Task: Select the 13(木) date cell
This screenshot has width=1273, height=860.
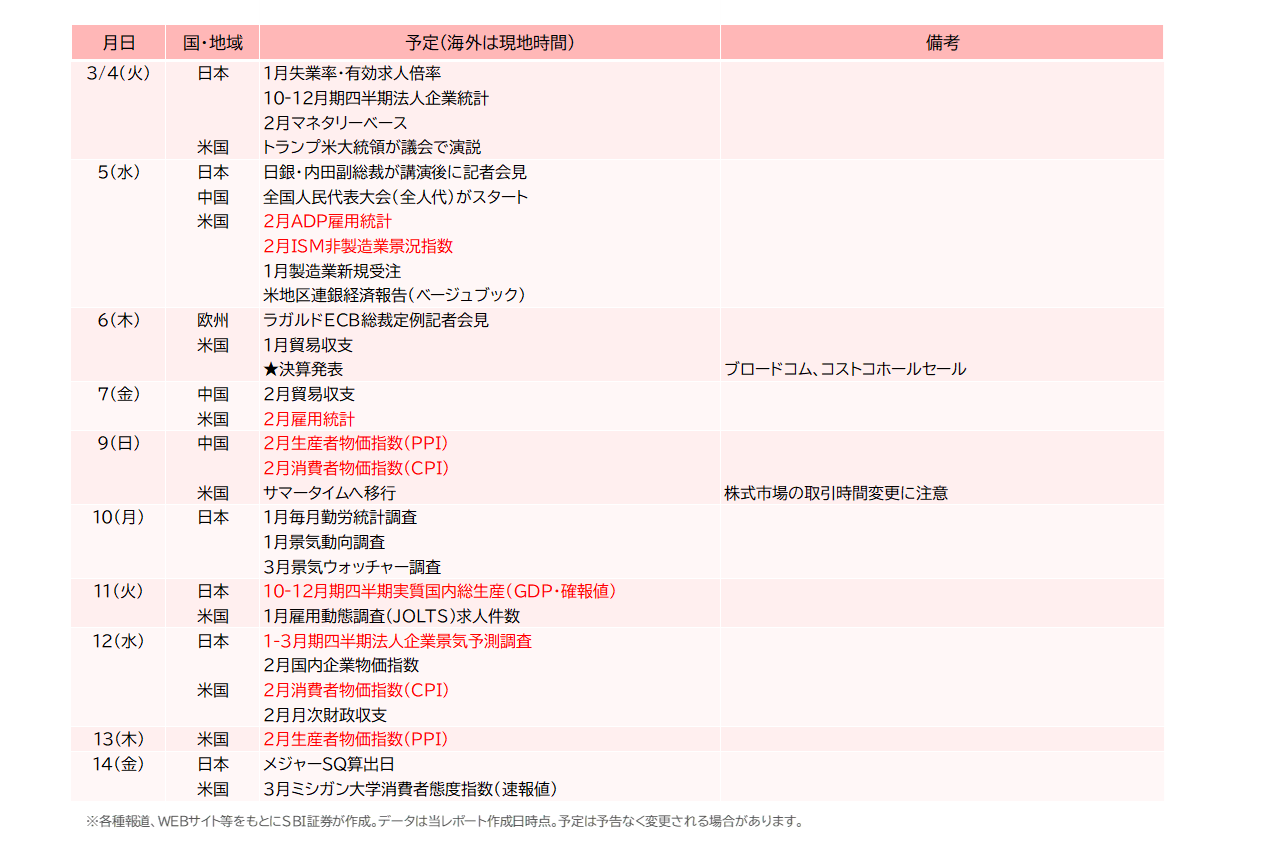Action: coord(119,739)
